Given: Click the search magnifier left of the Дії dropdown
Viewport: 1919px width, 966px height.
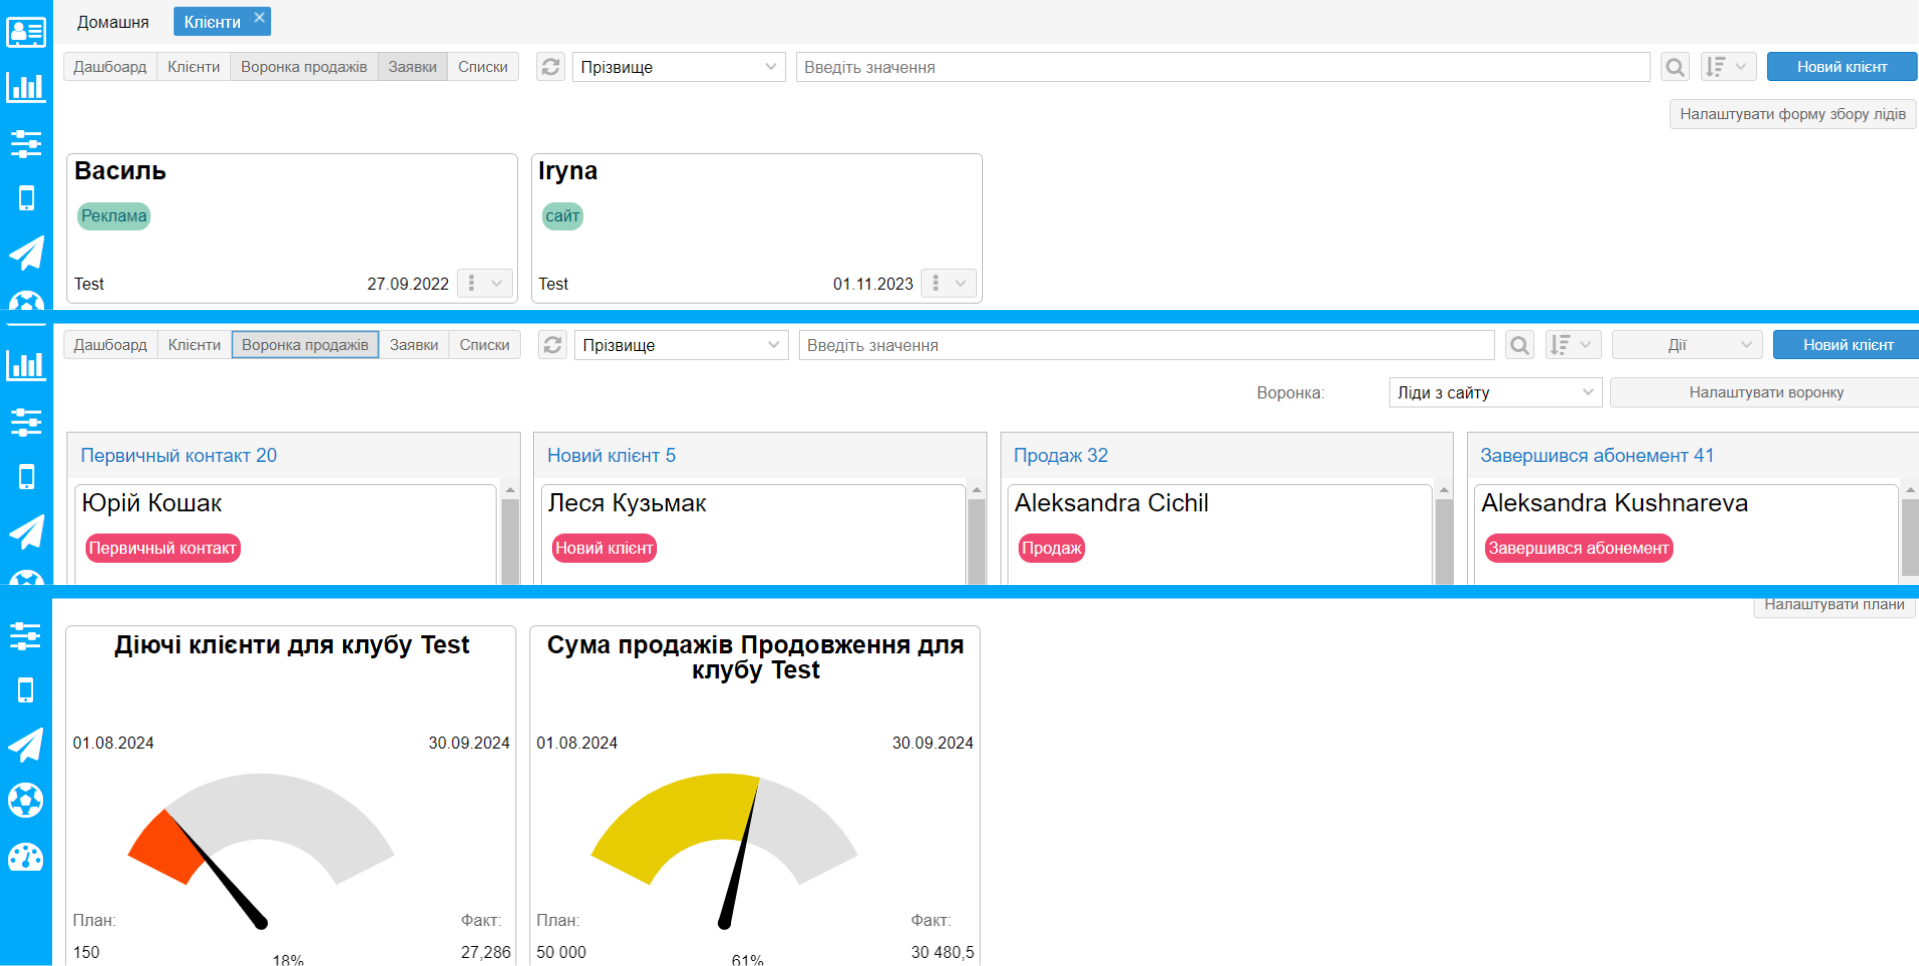Looking at the screenshot, I should click(1520, 345).
